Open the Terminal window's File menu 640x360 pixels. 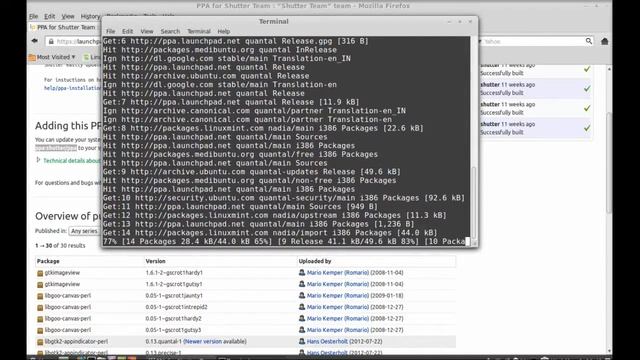click(111, 31)
